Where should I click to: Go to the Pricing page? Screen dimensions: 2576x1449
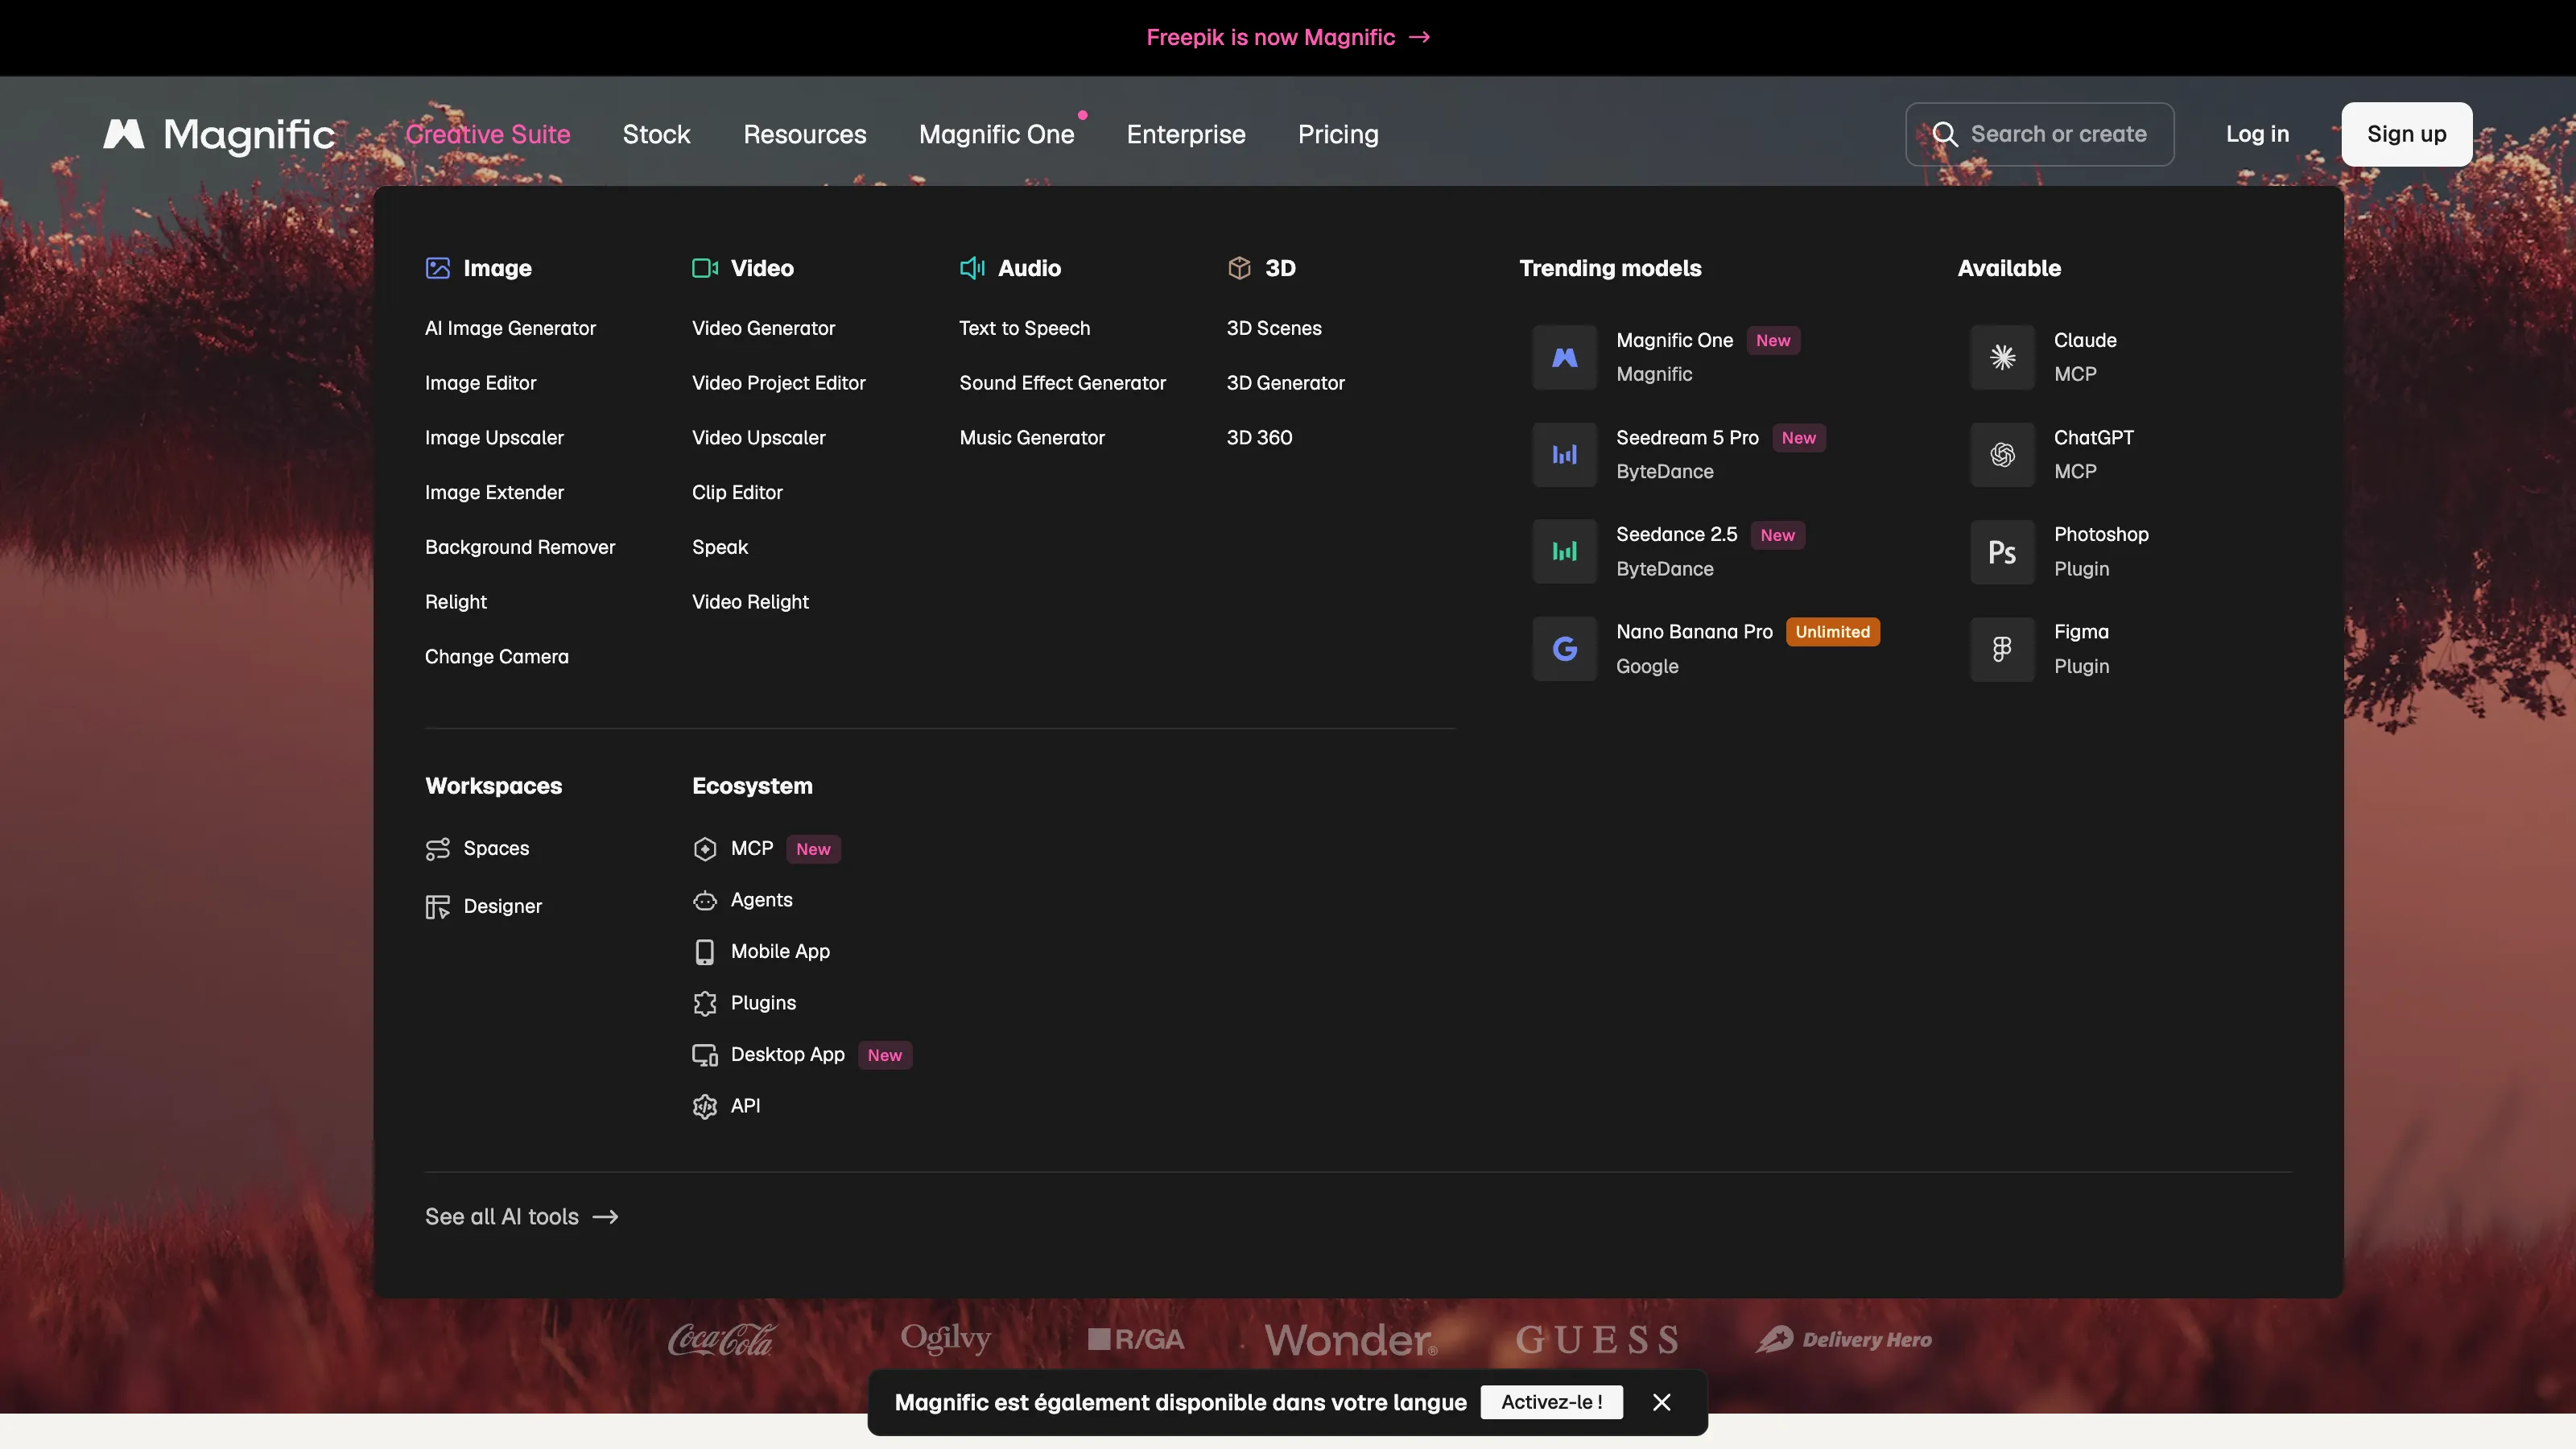(1338, 134)
